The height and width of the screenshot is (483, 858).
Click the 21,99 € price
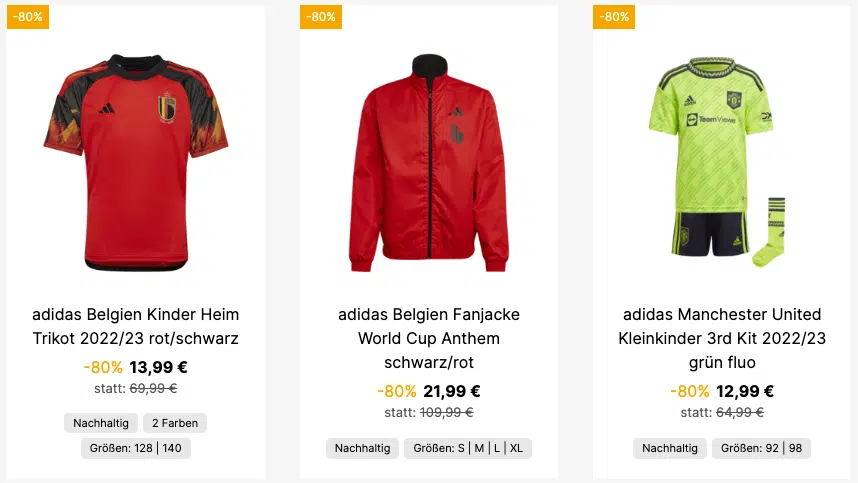pyautogui.click(x=451, y=391)
